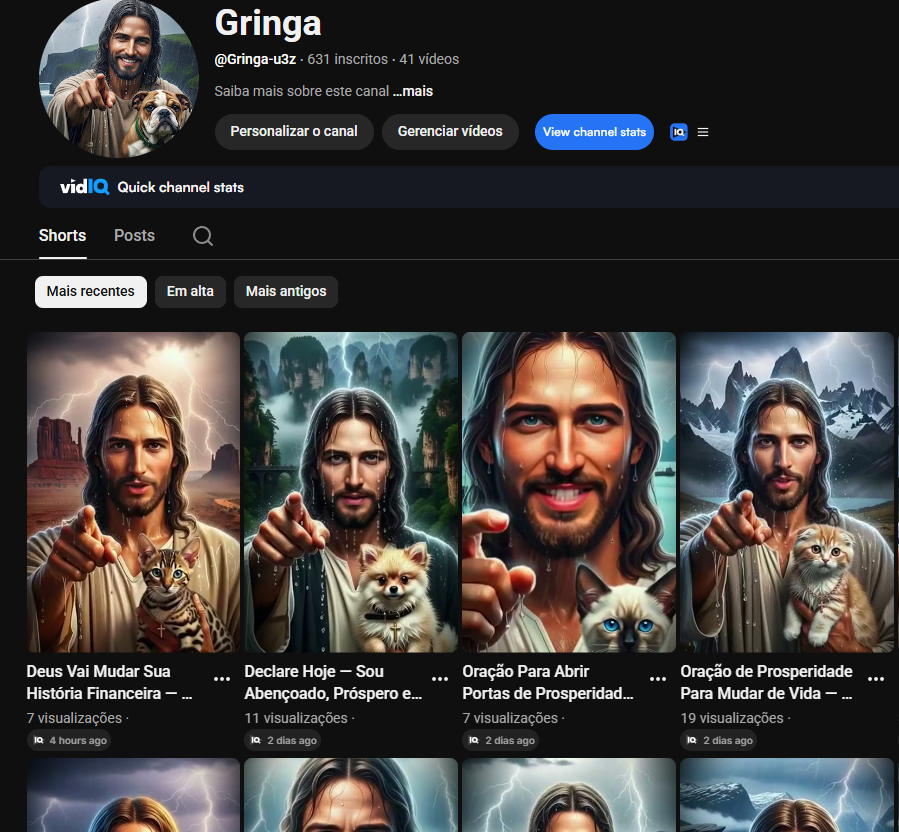Viewport: 899px width, 832px height.
Task: Click '7 visualizações' under Deus Vai Mudar video
Action: (74, 718)
